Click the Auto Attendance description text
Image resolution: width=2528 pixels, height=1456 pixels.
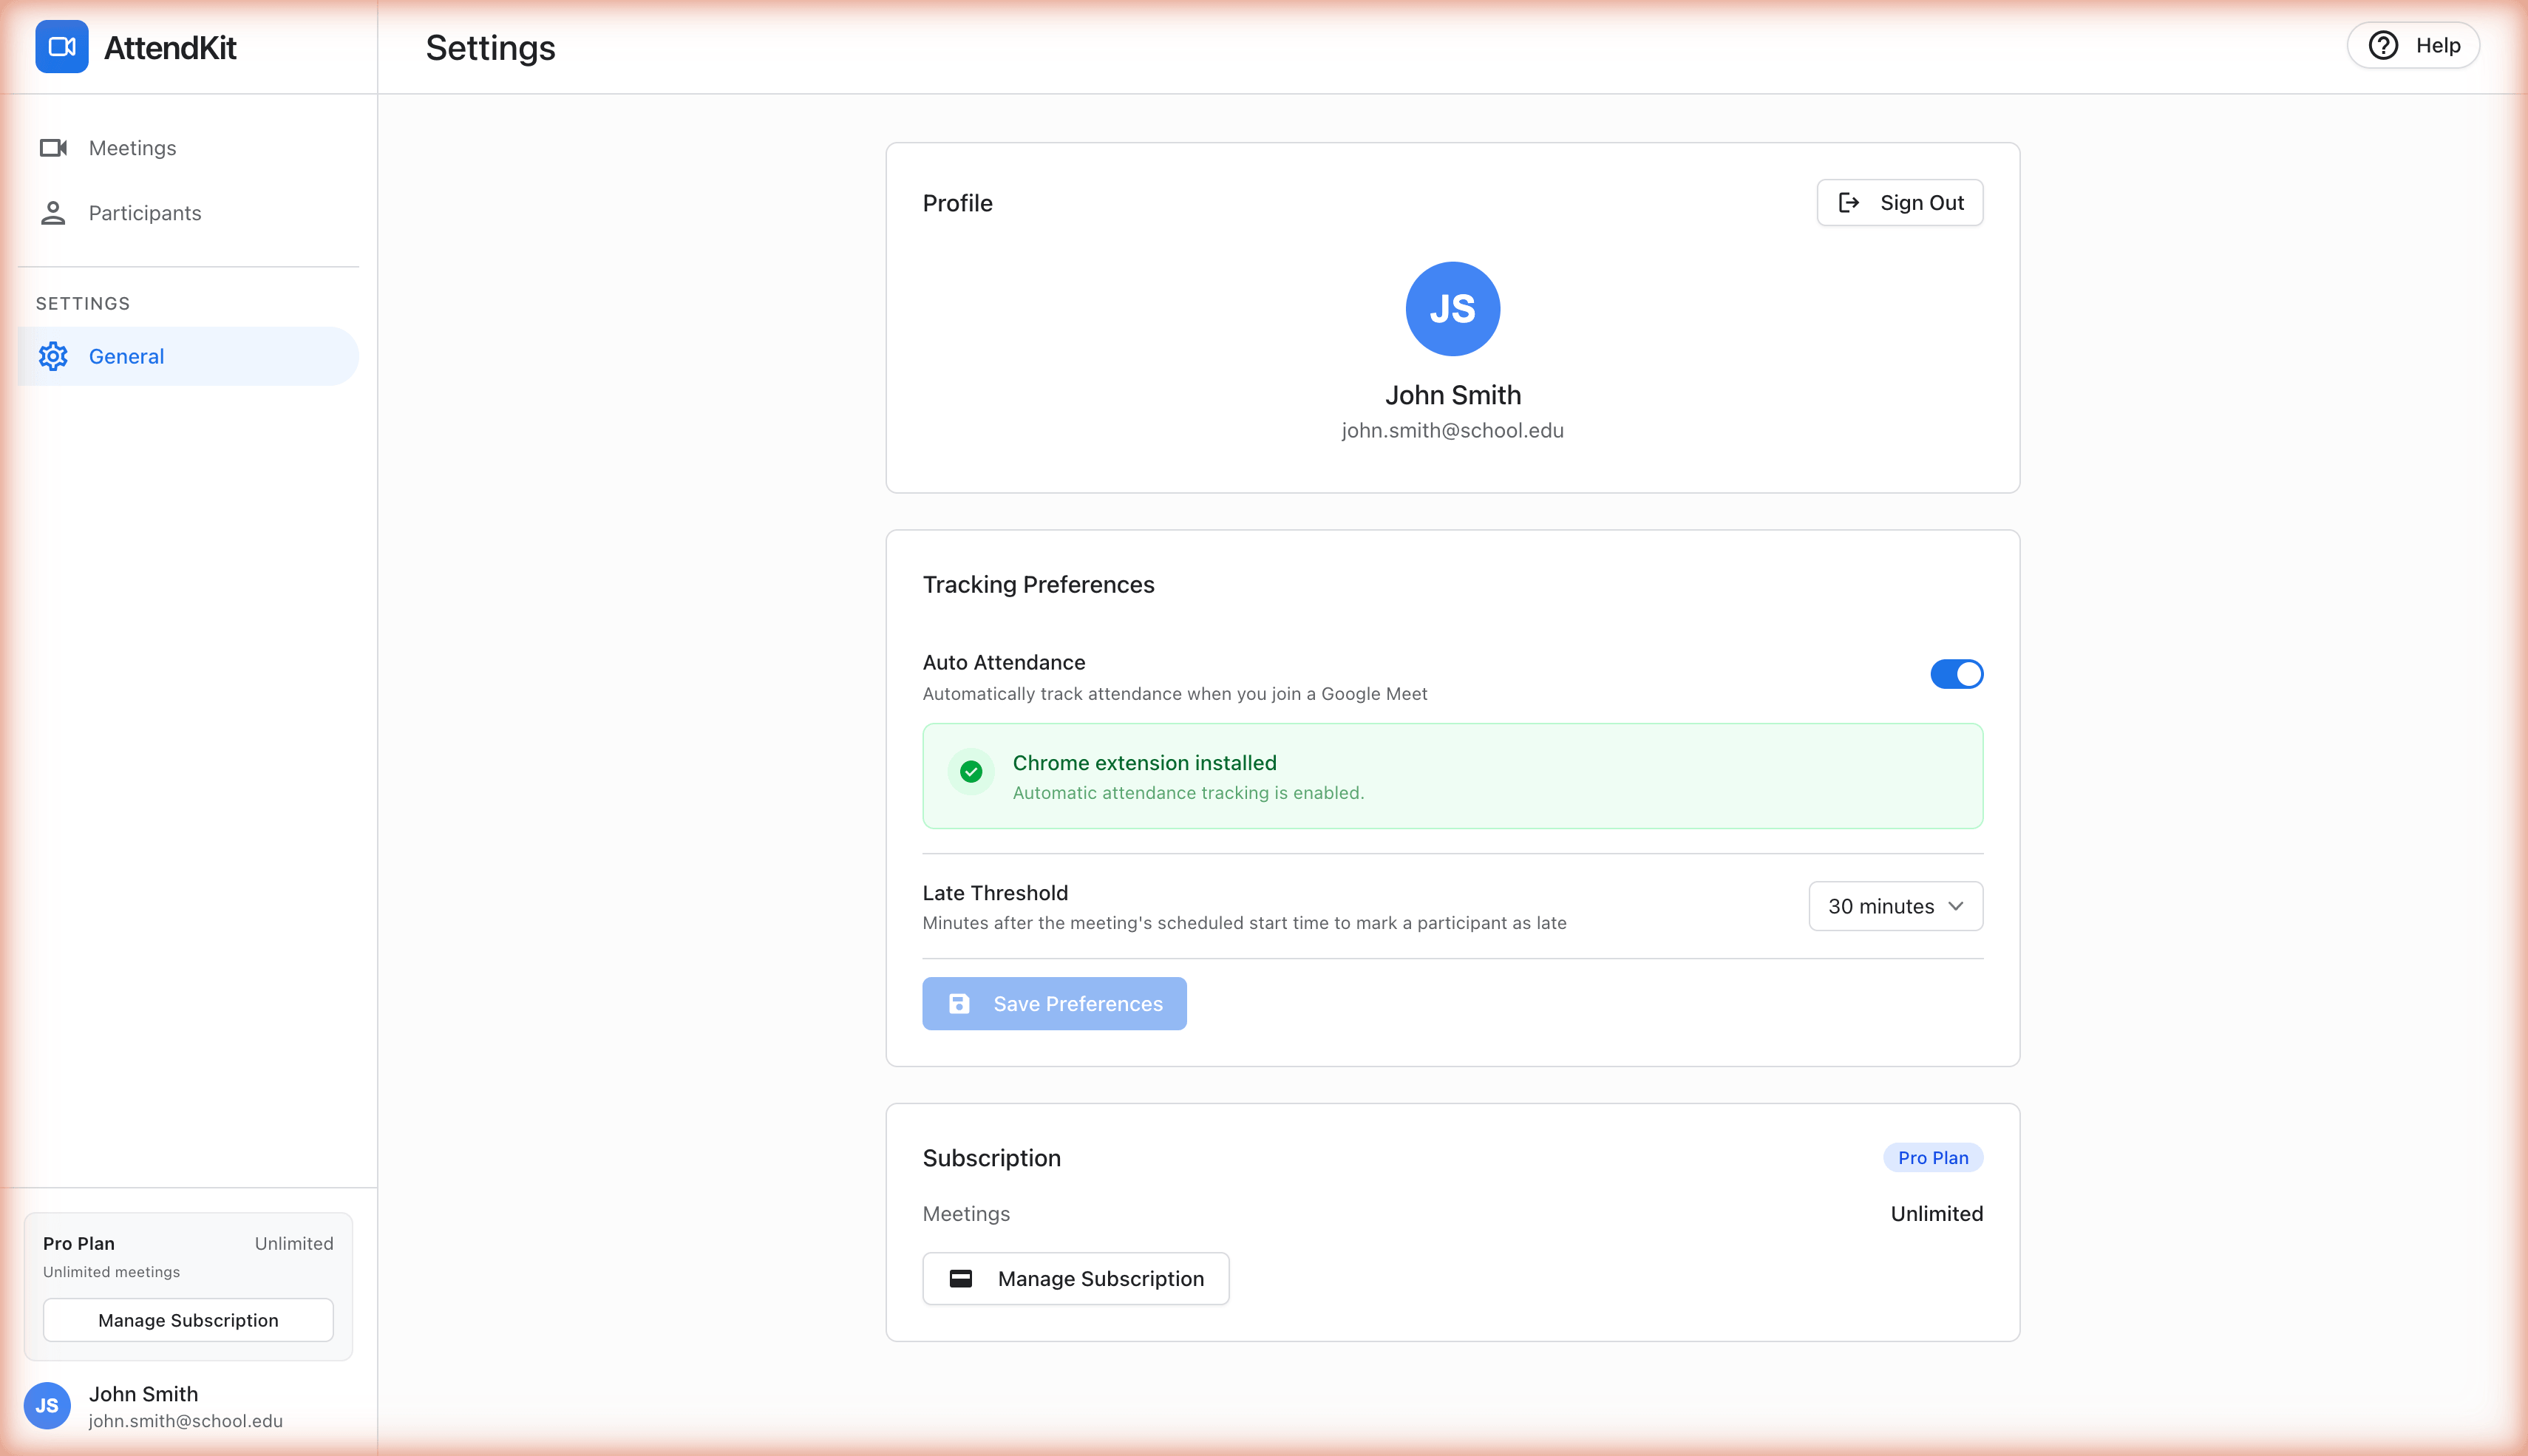coord(1174,693)
